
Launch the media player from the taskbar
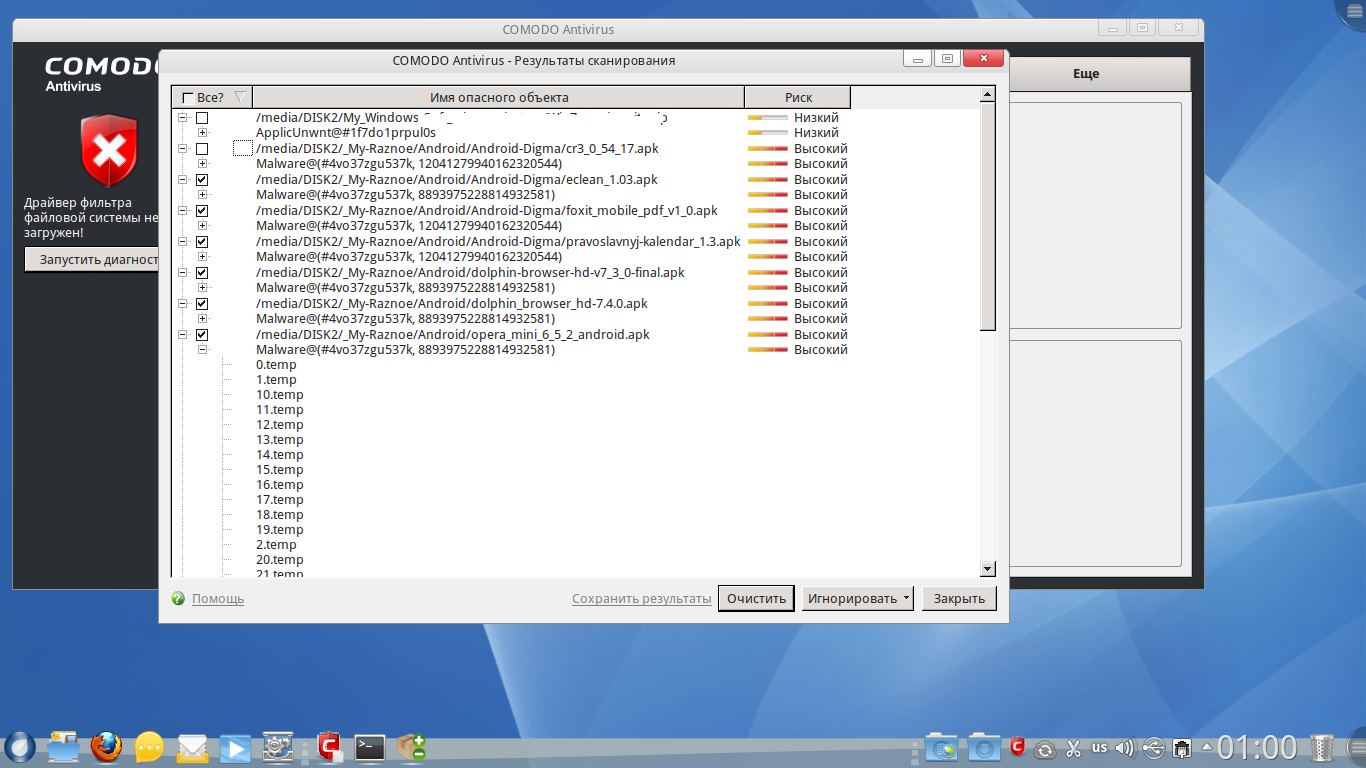coord(235,746)
